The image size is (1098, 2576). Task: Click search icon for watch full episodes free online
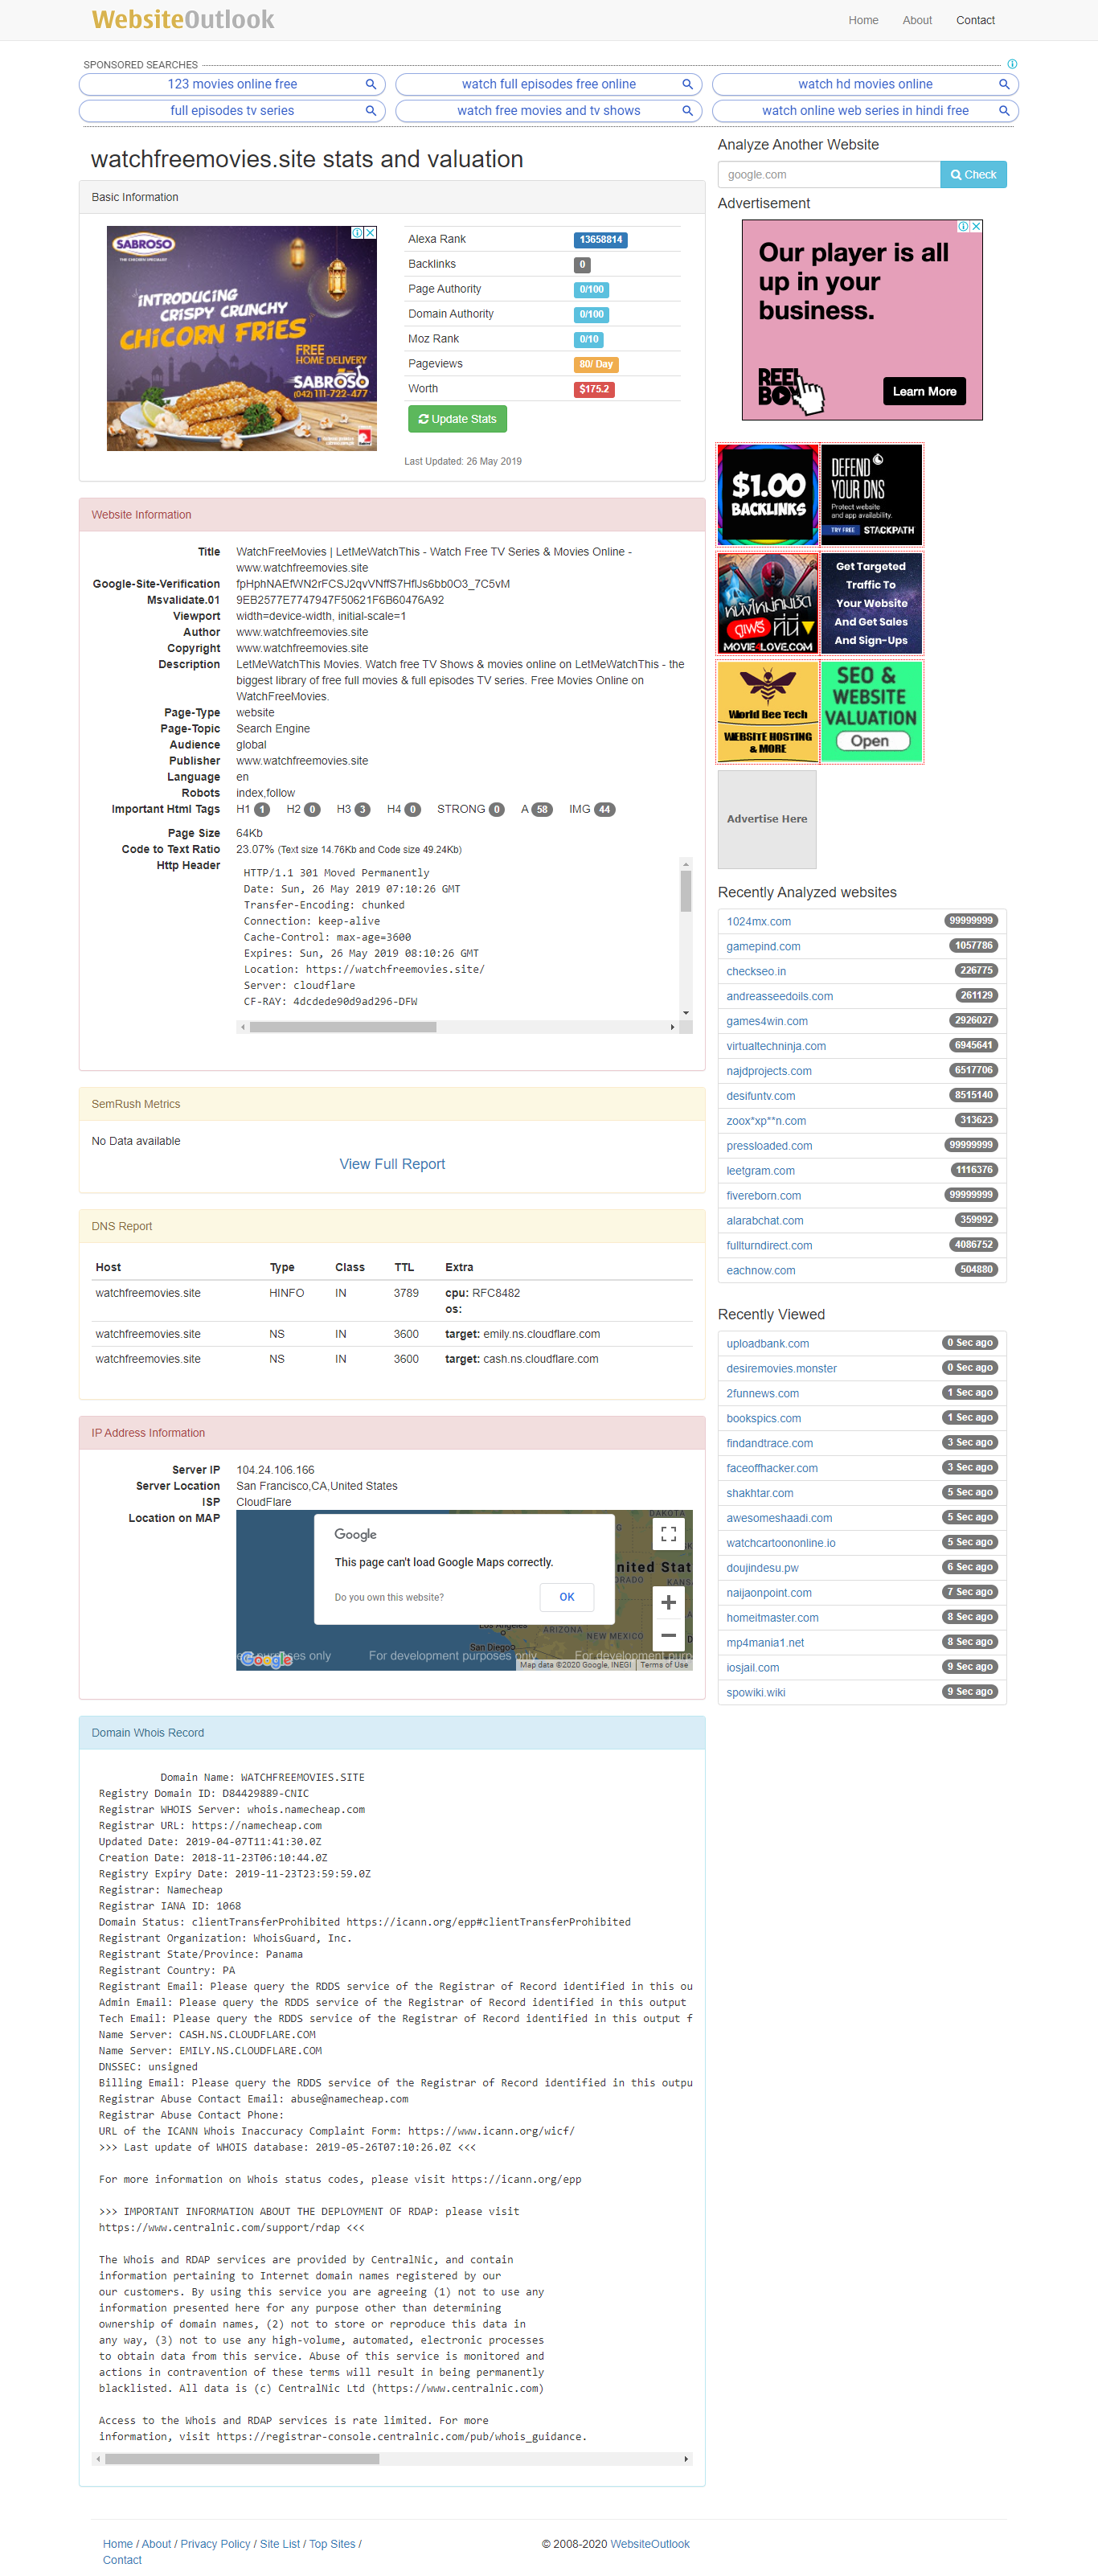pyautogui.click(x=687, y=84)
